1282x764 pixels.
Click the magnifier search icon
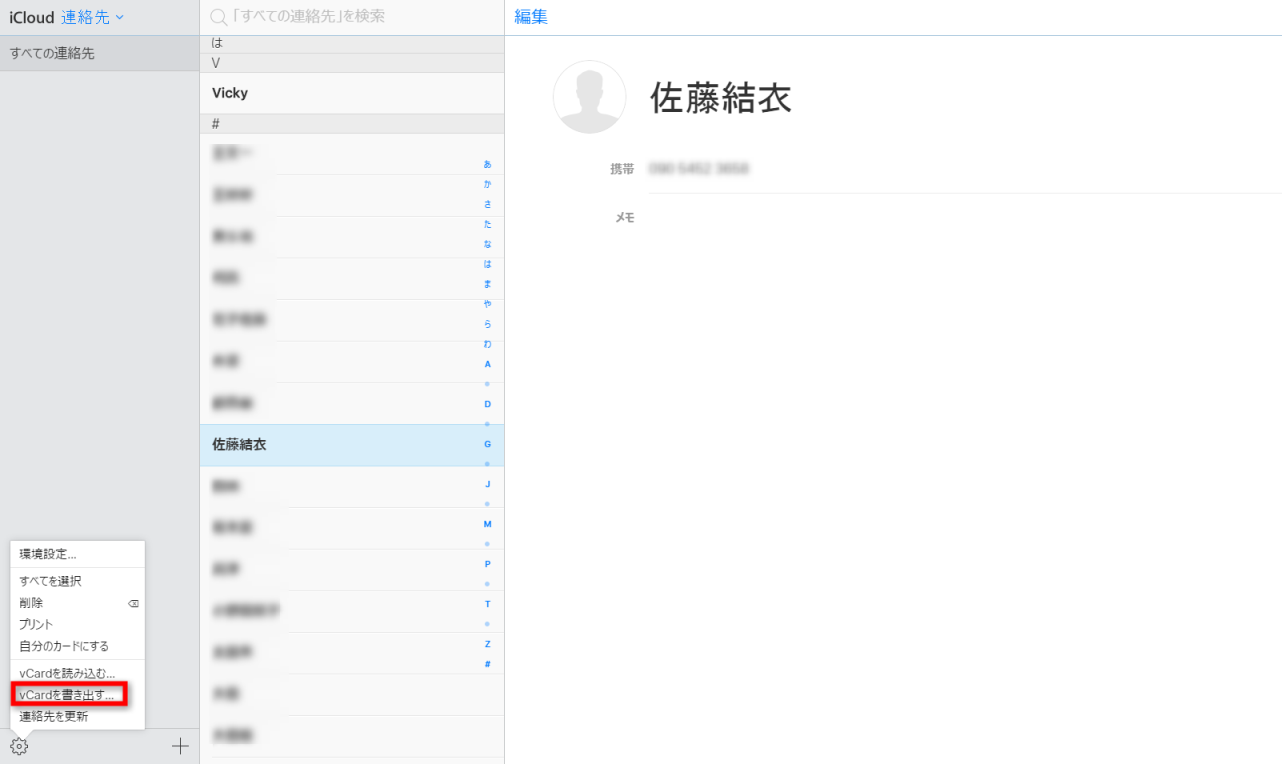coord(219,17)
